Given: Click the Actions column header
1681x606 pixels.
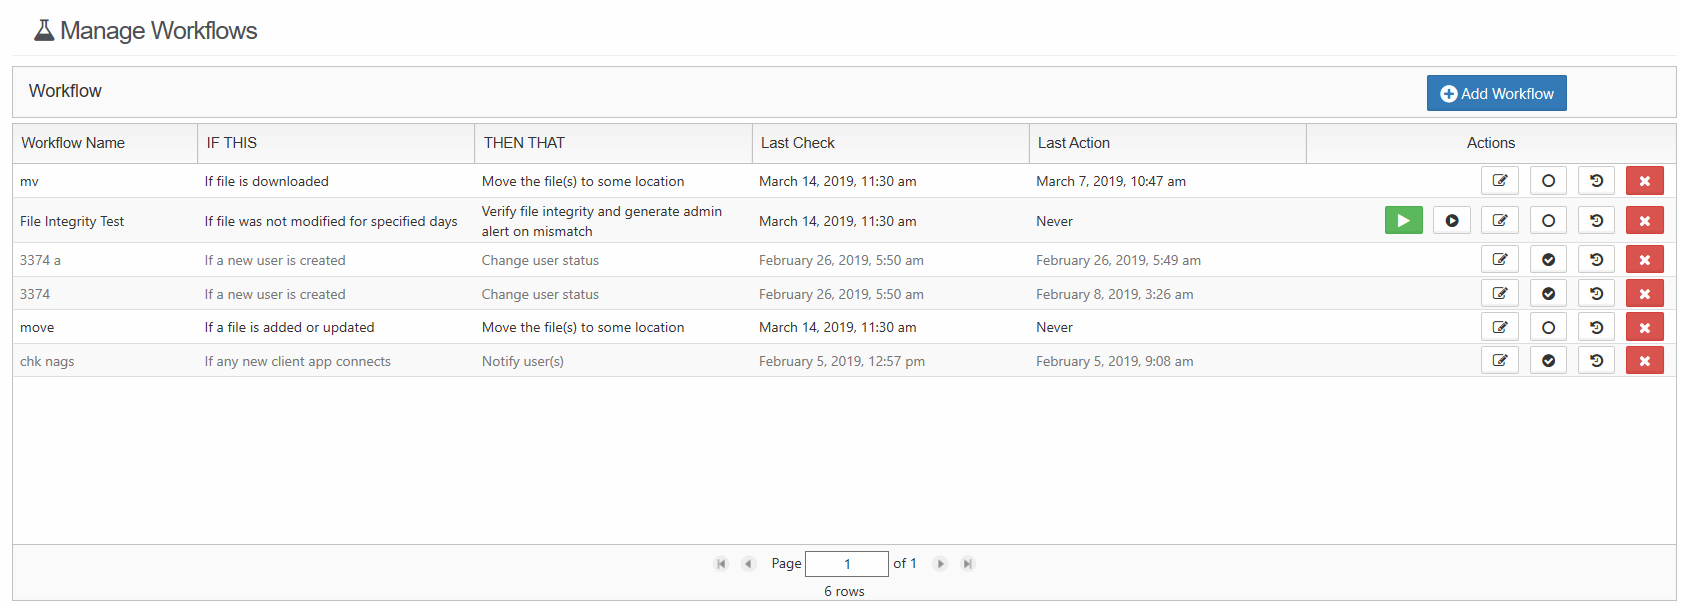Looking at the screenshot, I should point(1491,143).
